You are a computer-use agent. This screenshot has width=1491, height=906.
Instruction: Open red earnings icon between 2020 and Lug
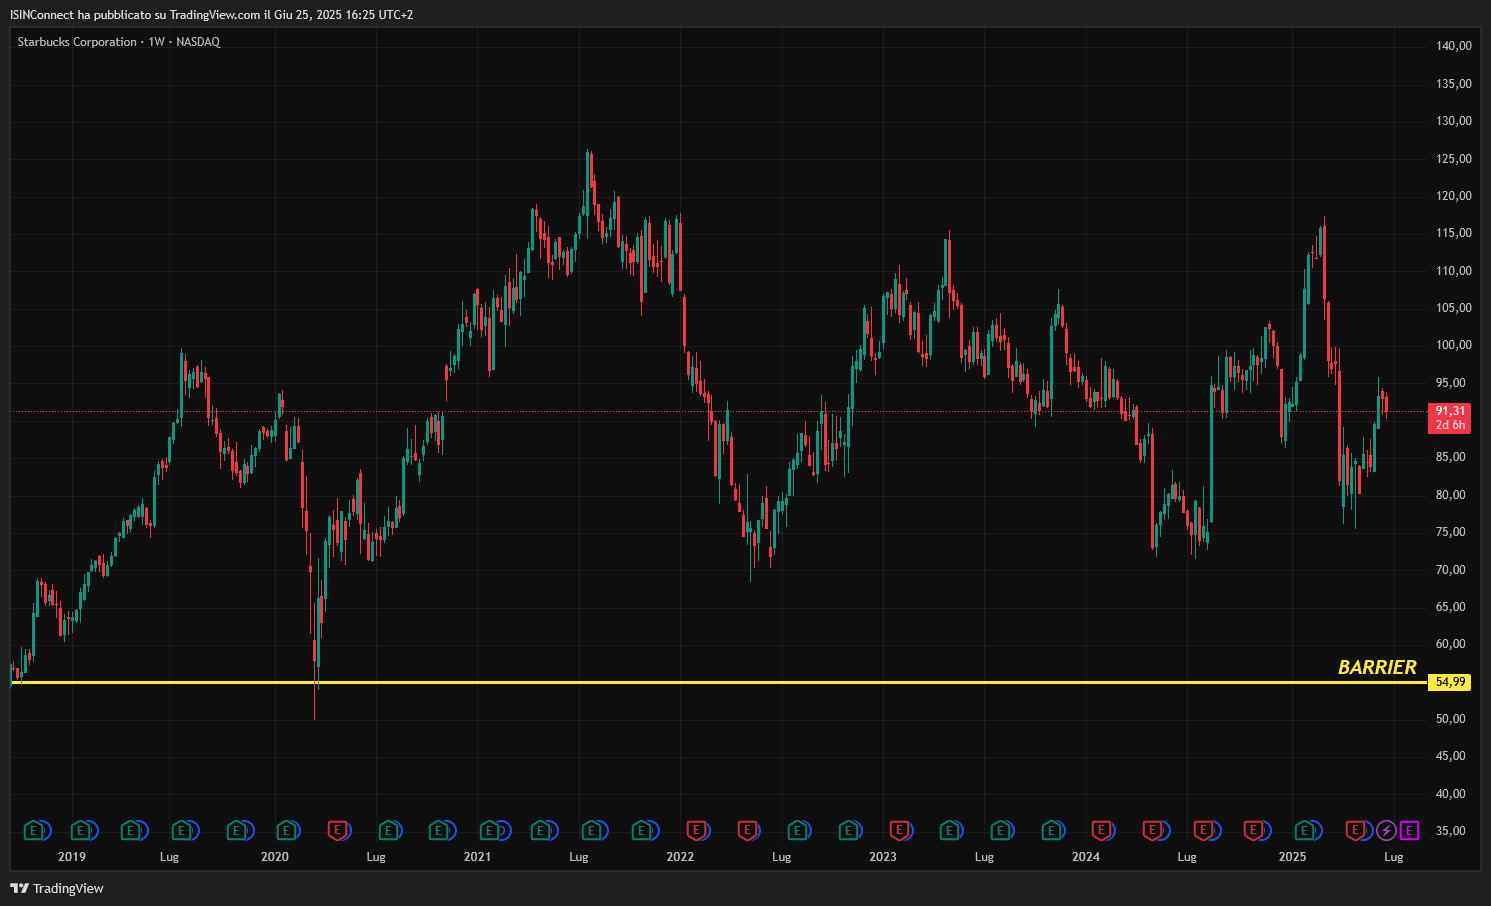(338, 830)
